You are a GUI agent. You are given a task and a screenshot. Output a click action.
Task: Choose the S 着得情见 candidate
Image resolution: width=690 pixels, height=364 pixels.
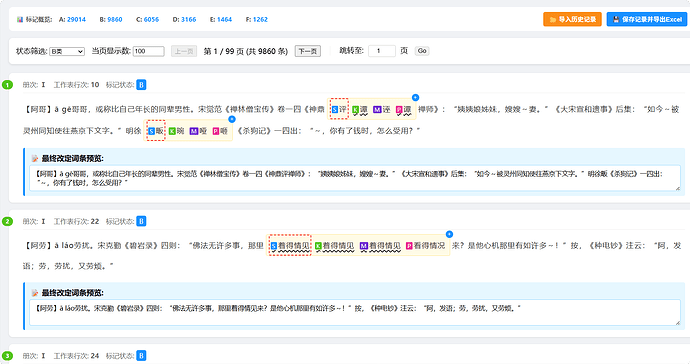pos(290,246)
